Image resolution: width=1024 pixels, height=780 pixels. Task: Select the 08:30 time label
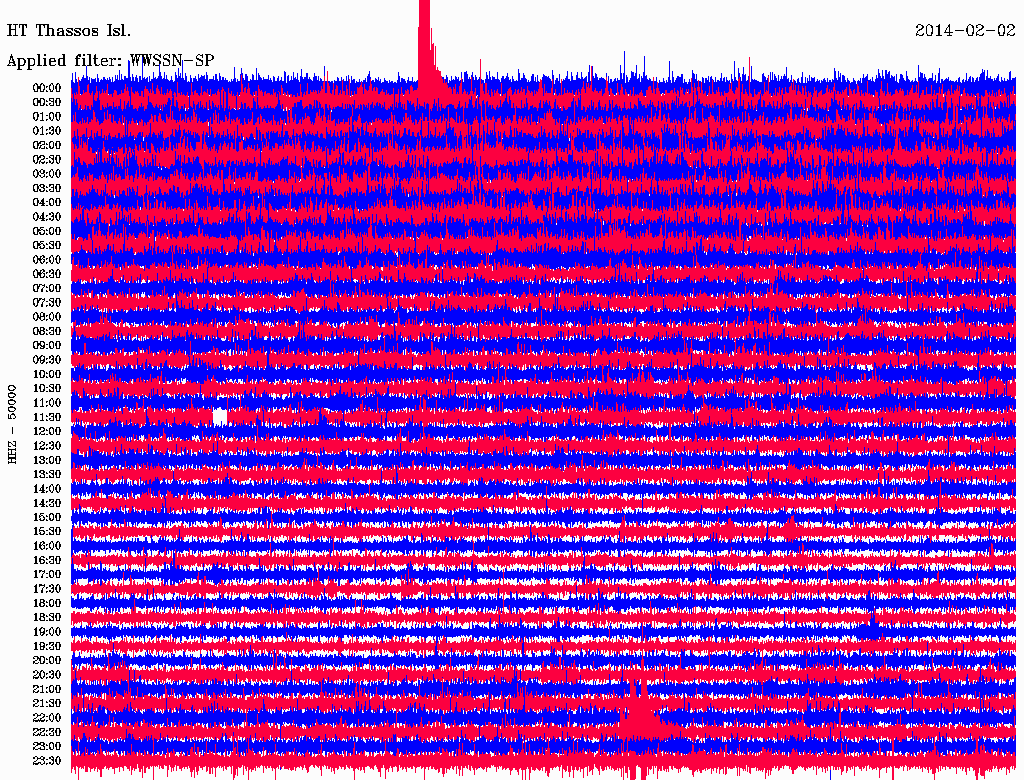click(46, 331)
